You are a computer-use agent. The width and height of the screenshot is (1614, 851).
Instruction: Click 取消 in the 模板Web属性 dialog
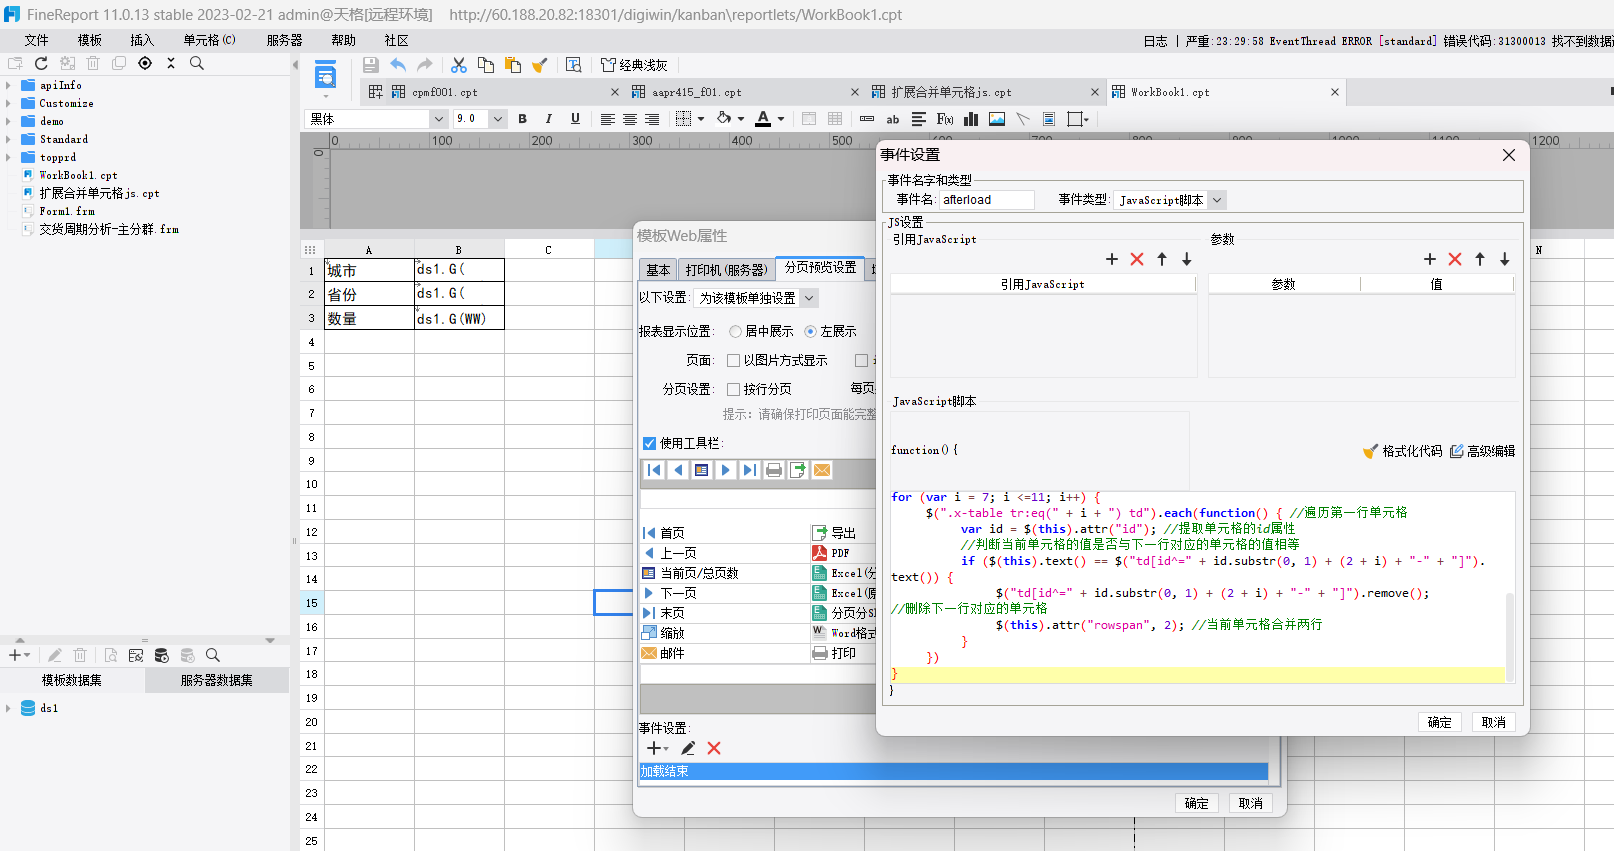pos(1251,803)
